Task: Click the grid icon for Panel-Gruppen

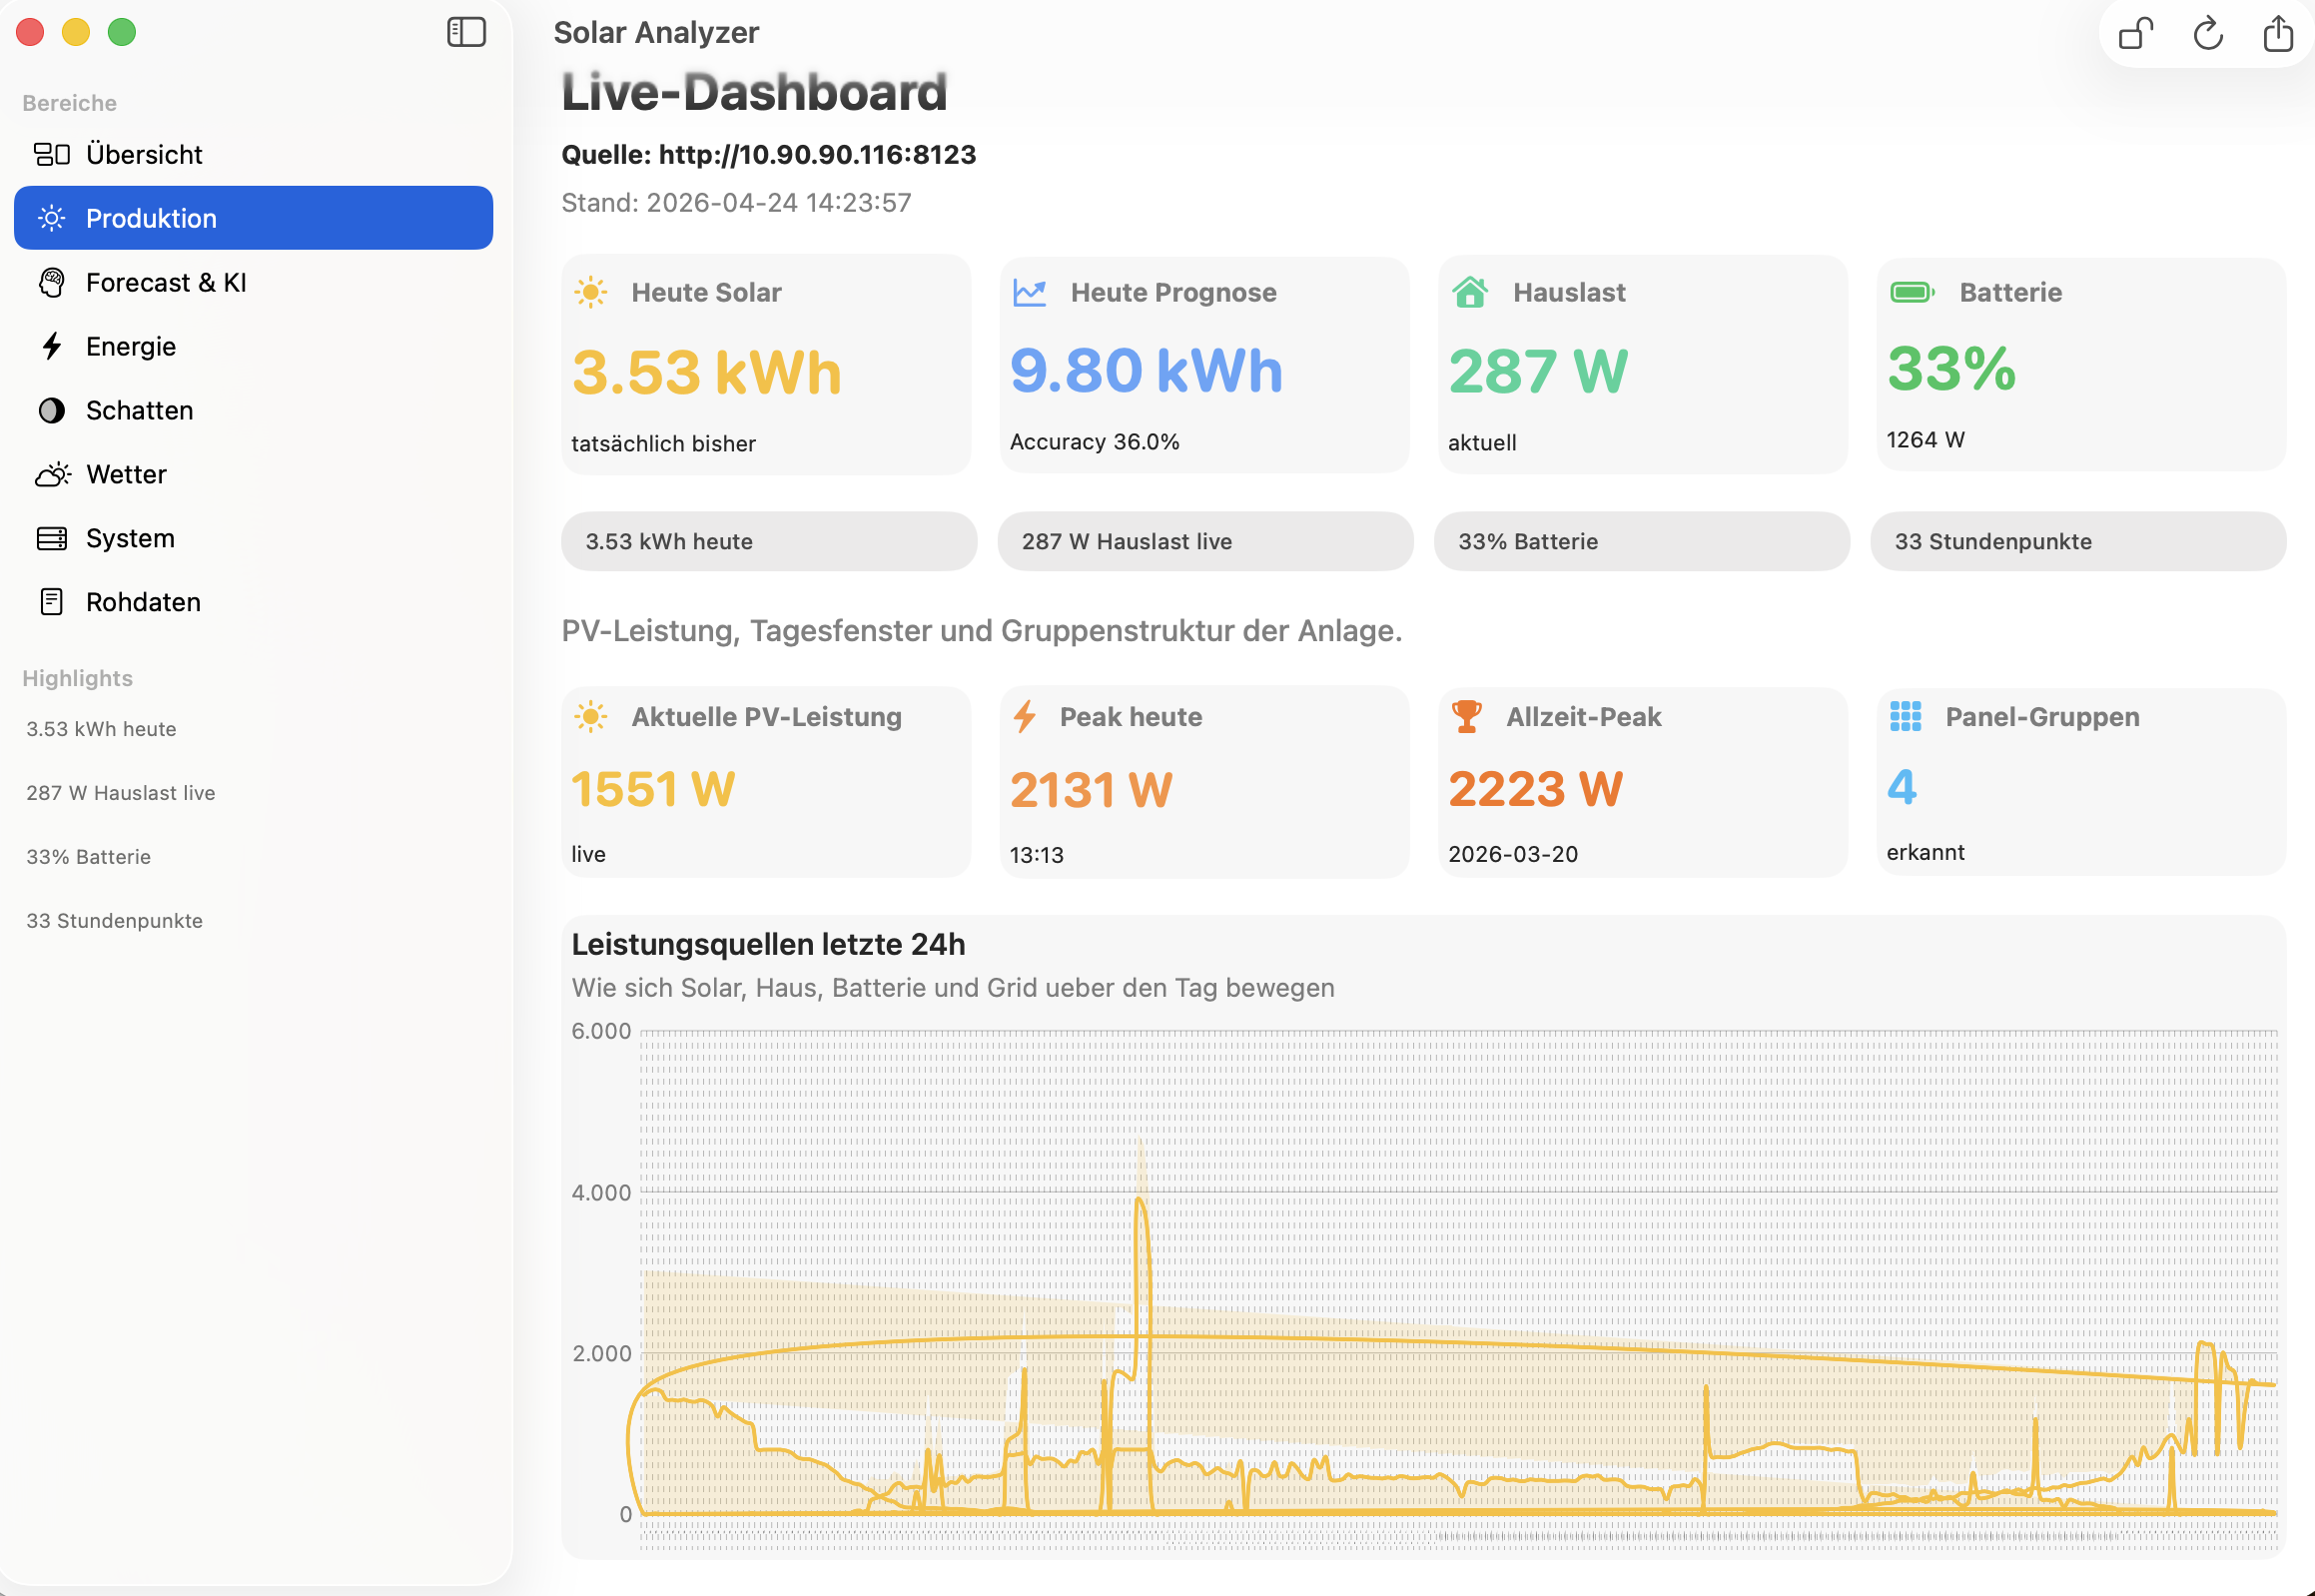Action: coord(1905,716)
